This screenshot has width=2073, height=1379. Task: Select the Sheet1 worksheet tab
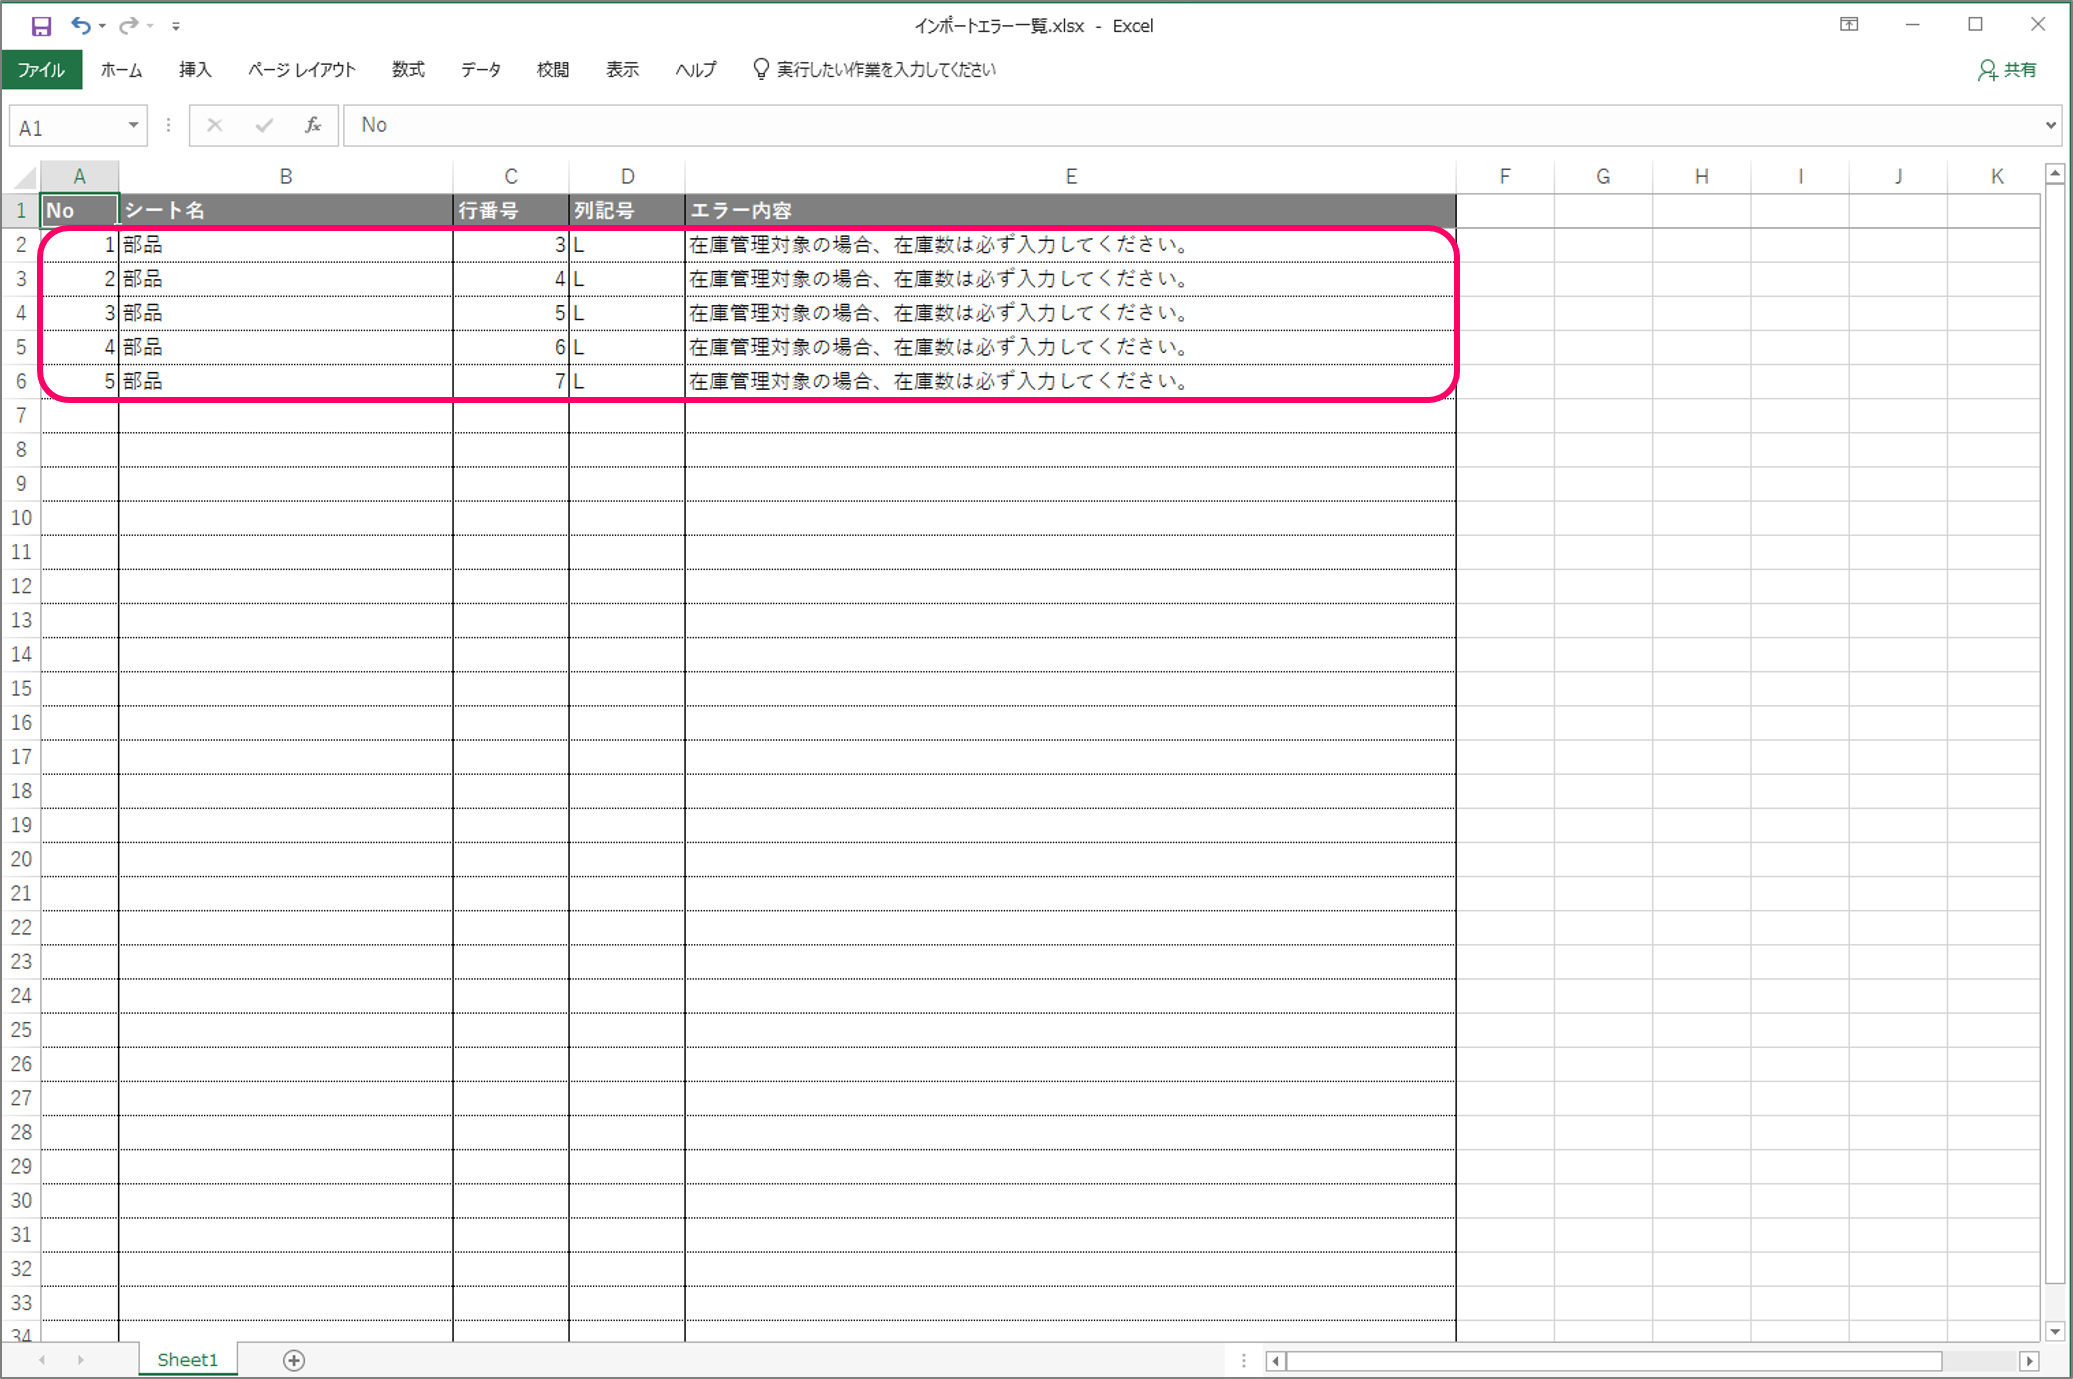click(x=187, y=1360)
